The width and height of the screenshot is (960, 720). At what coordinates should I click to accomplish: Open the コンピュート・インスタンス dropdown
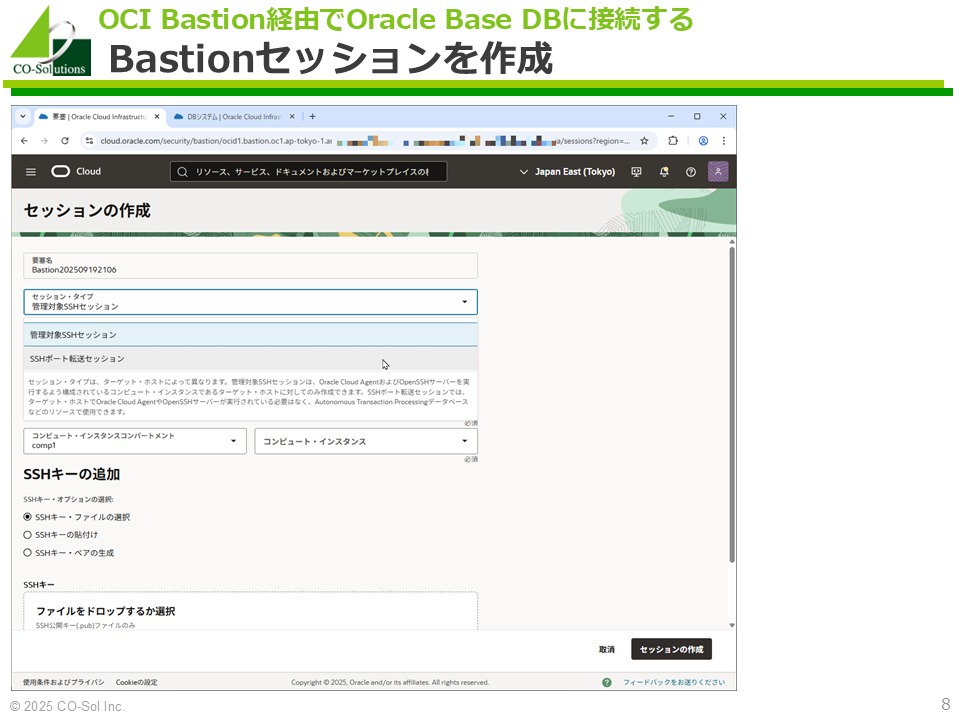pyautogui.click(x=366, y=441)
